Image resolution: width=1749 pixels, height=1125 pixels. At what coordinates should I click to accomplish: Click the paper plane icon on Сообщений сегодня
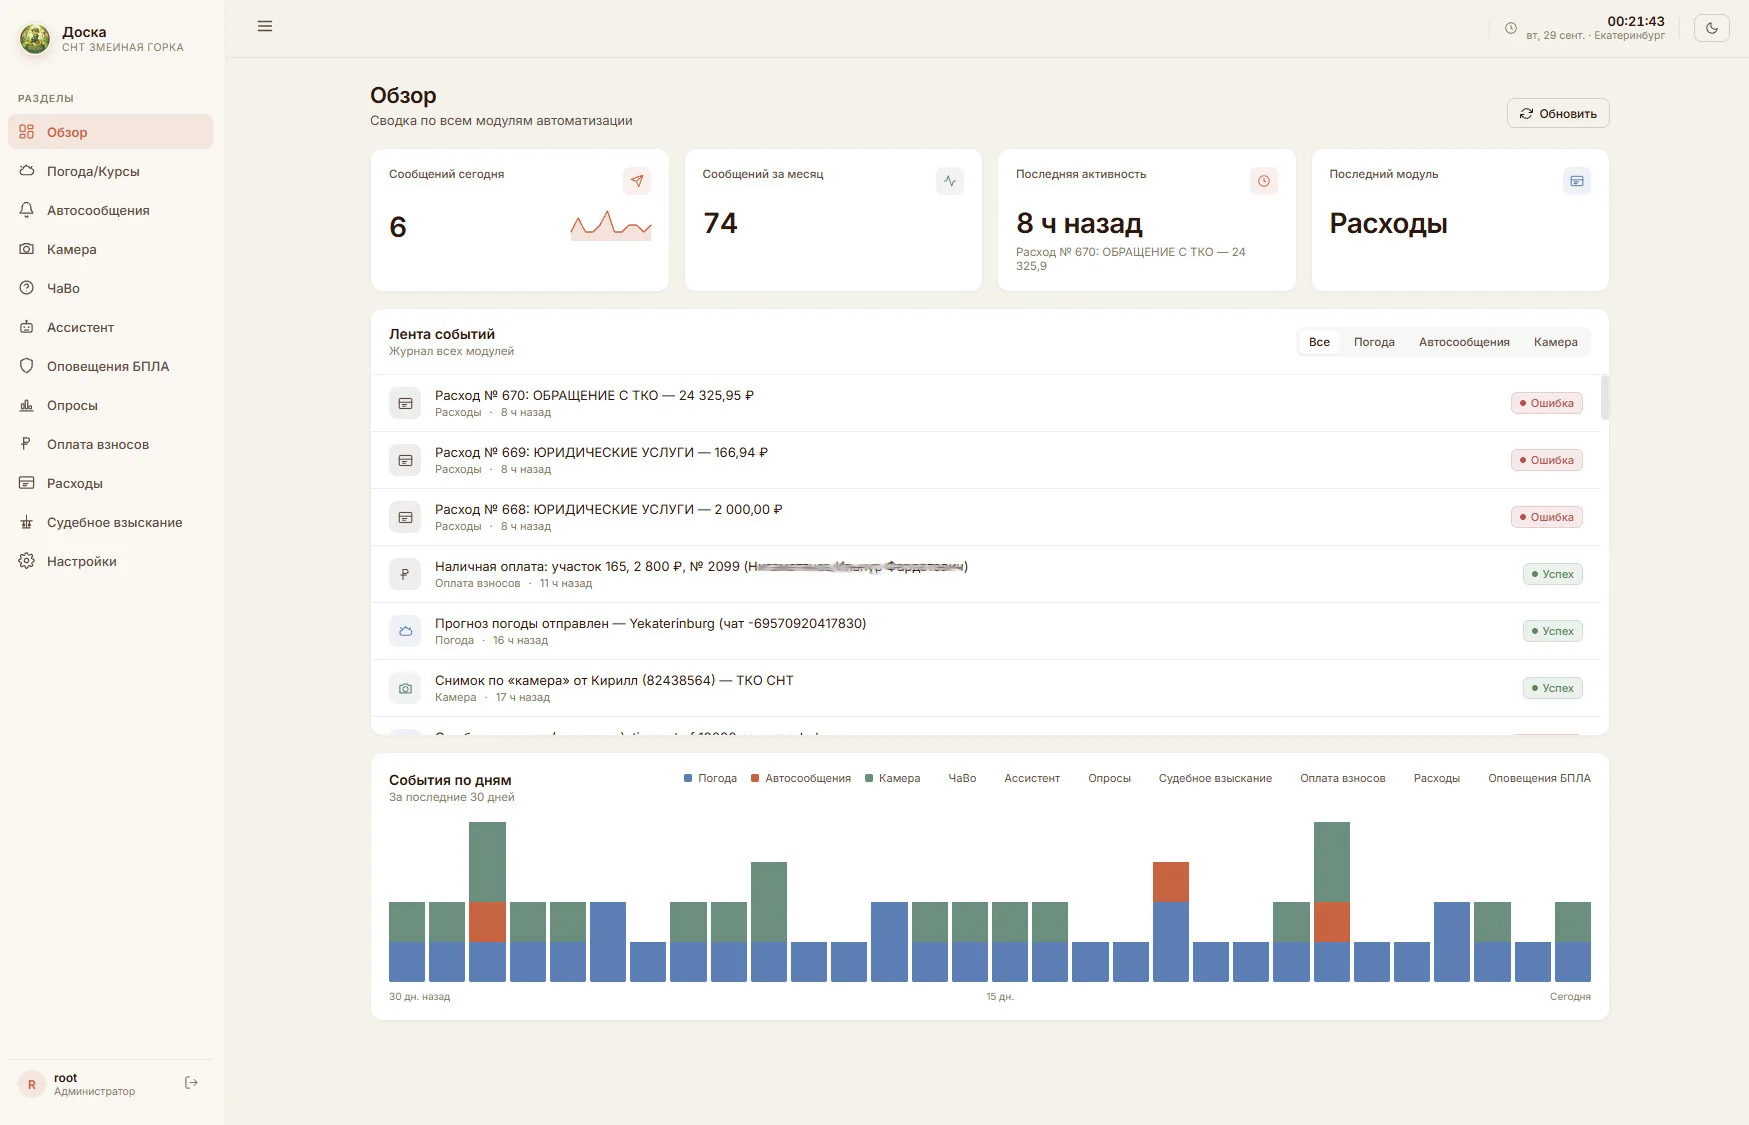(x=637, y=181)
